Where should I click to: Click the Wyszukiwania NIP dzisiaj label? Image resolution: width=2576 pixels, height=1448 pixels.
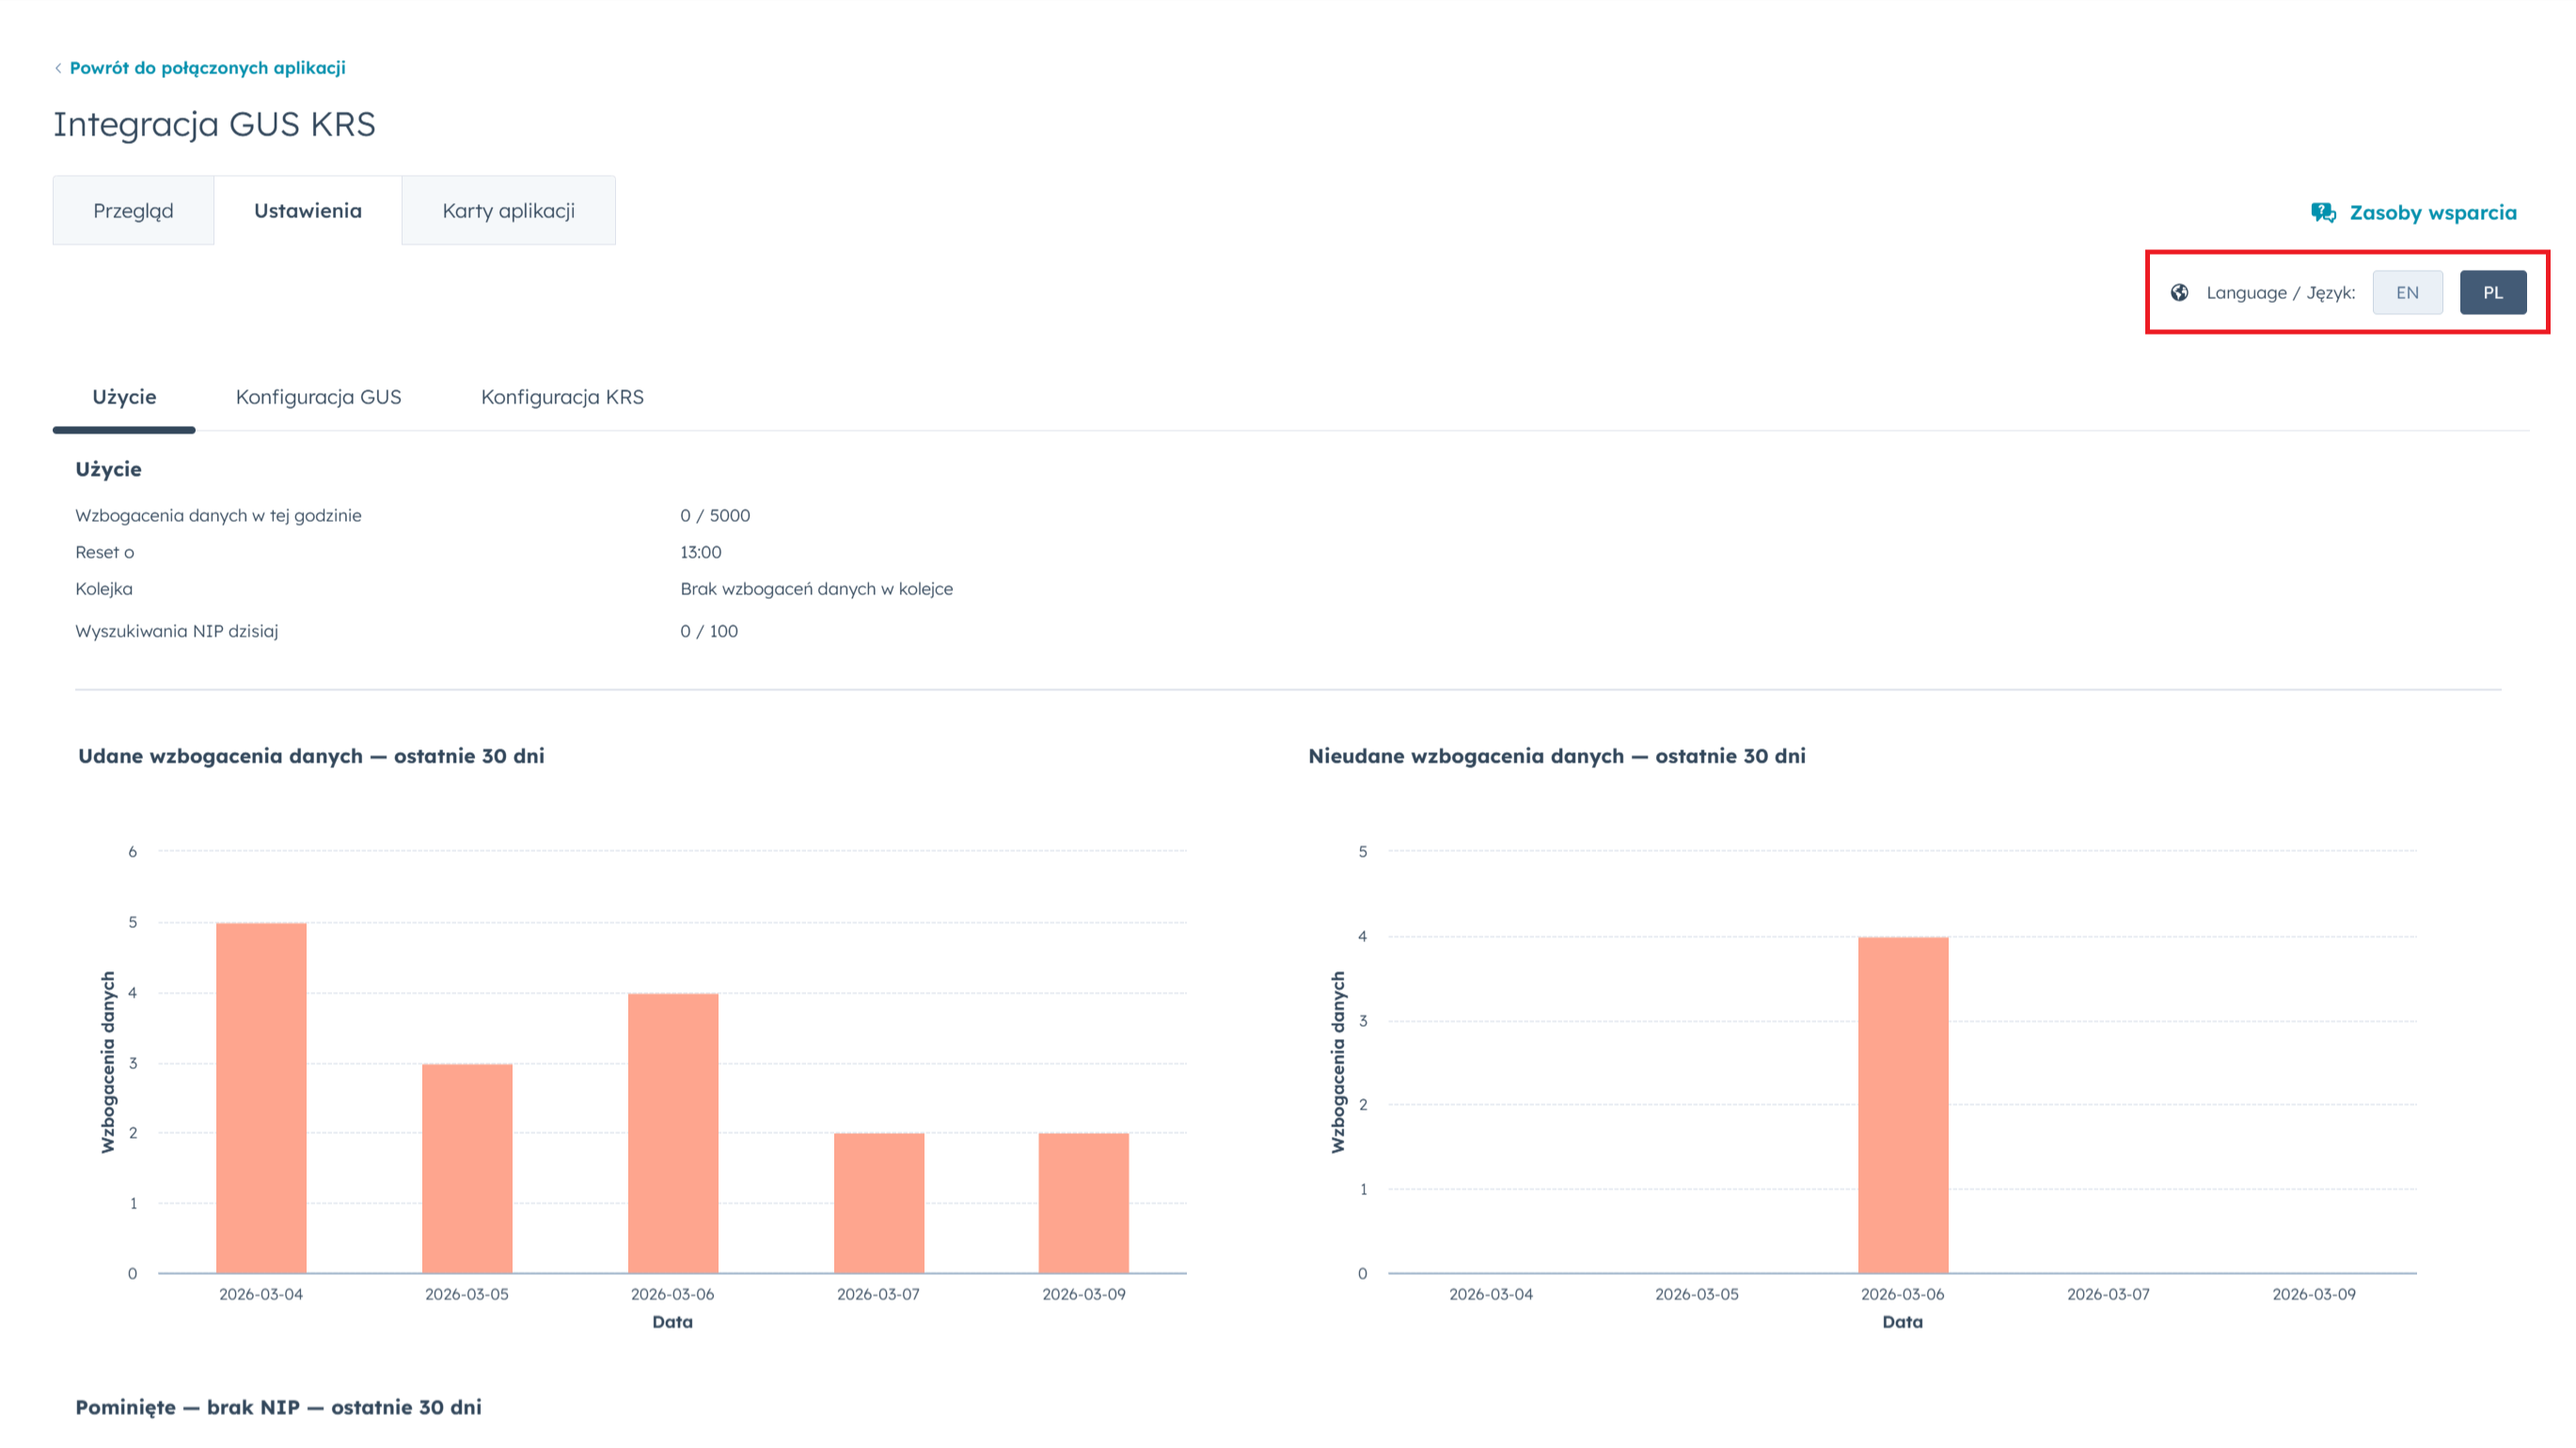click(177, 631)
